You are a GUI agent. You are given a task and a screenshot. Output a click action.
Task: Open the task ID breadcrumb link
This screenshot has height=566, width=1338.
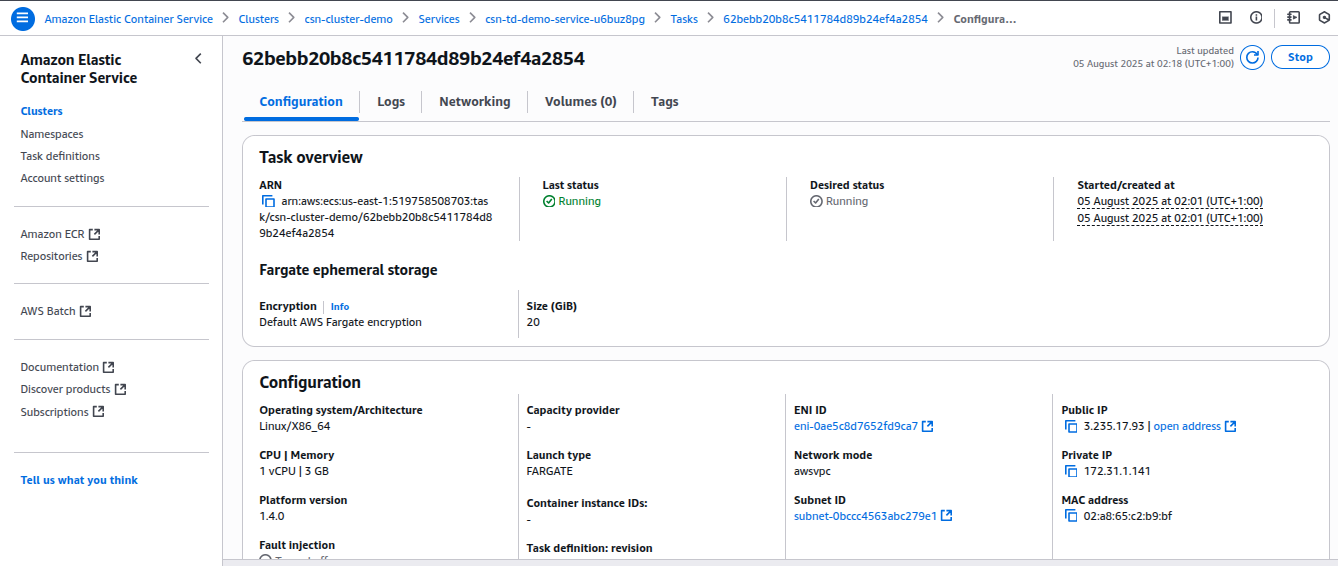click(825, 19)
